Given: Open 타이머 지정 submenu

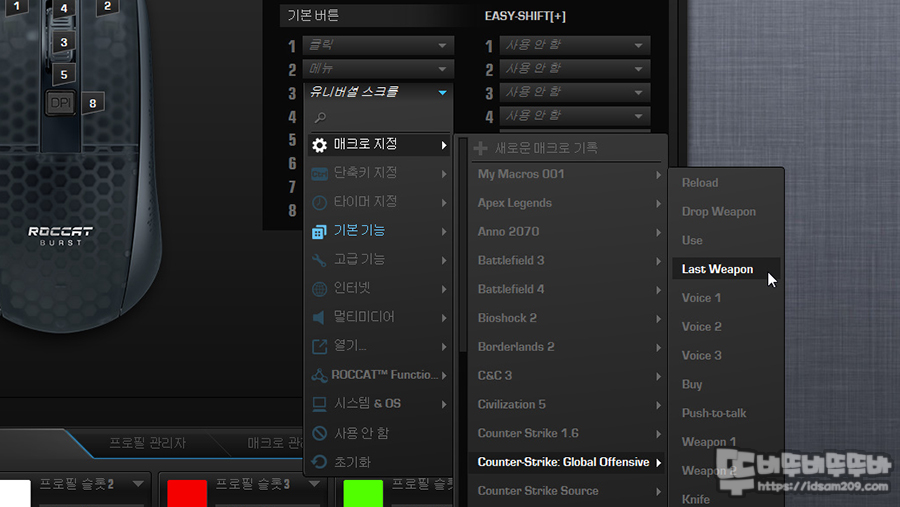Looking at the screenshot, I should pos(379,202).
